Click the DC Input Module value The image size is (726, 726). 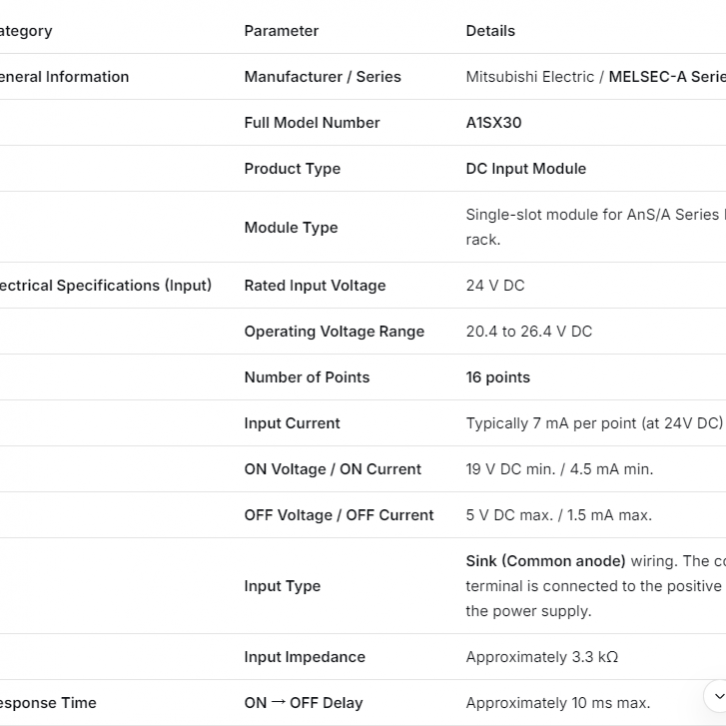[526, 169]
